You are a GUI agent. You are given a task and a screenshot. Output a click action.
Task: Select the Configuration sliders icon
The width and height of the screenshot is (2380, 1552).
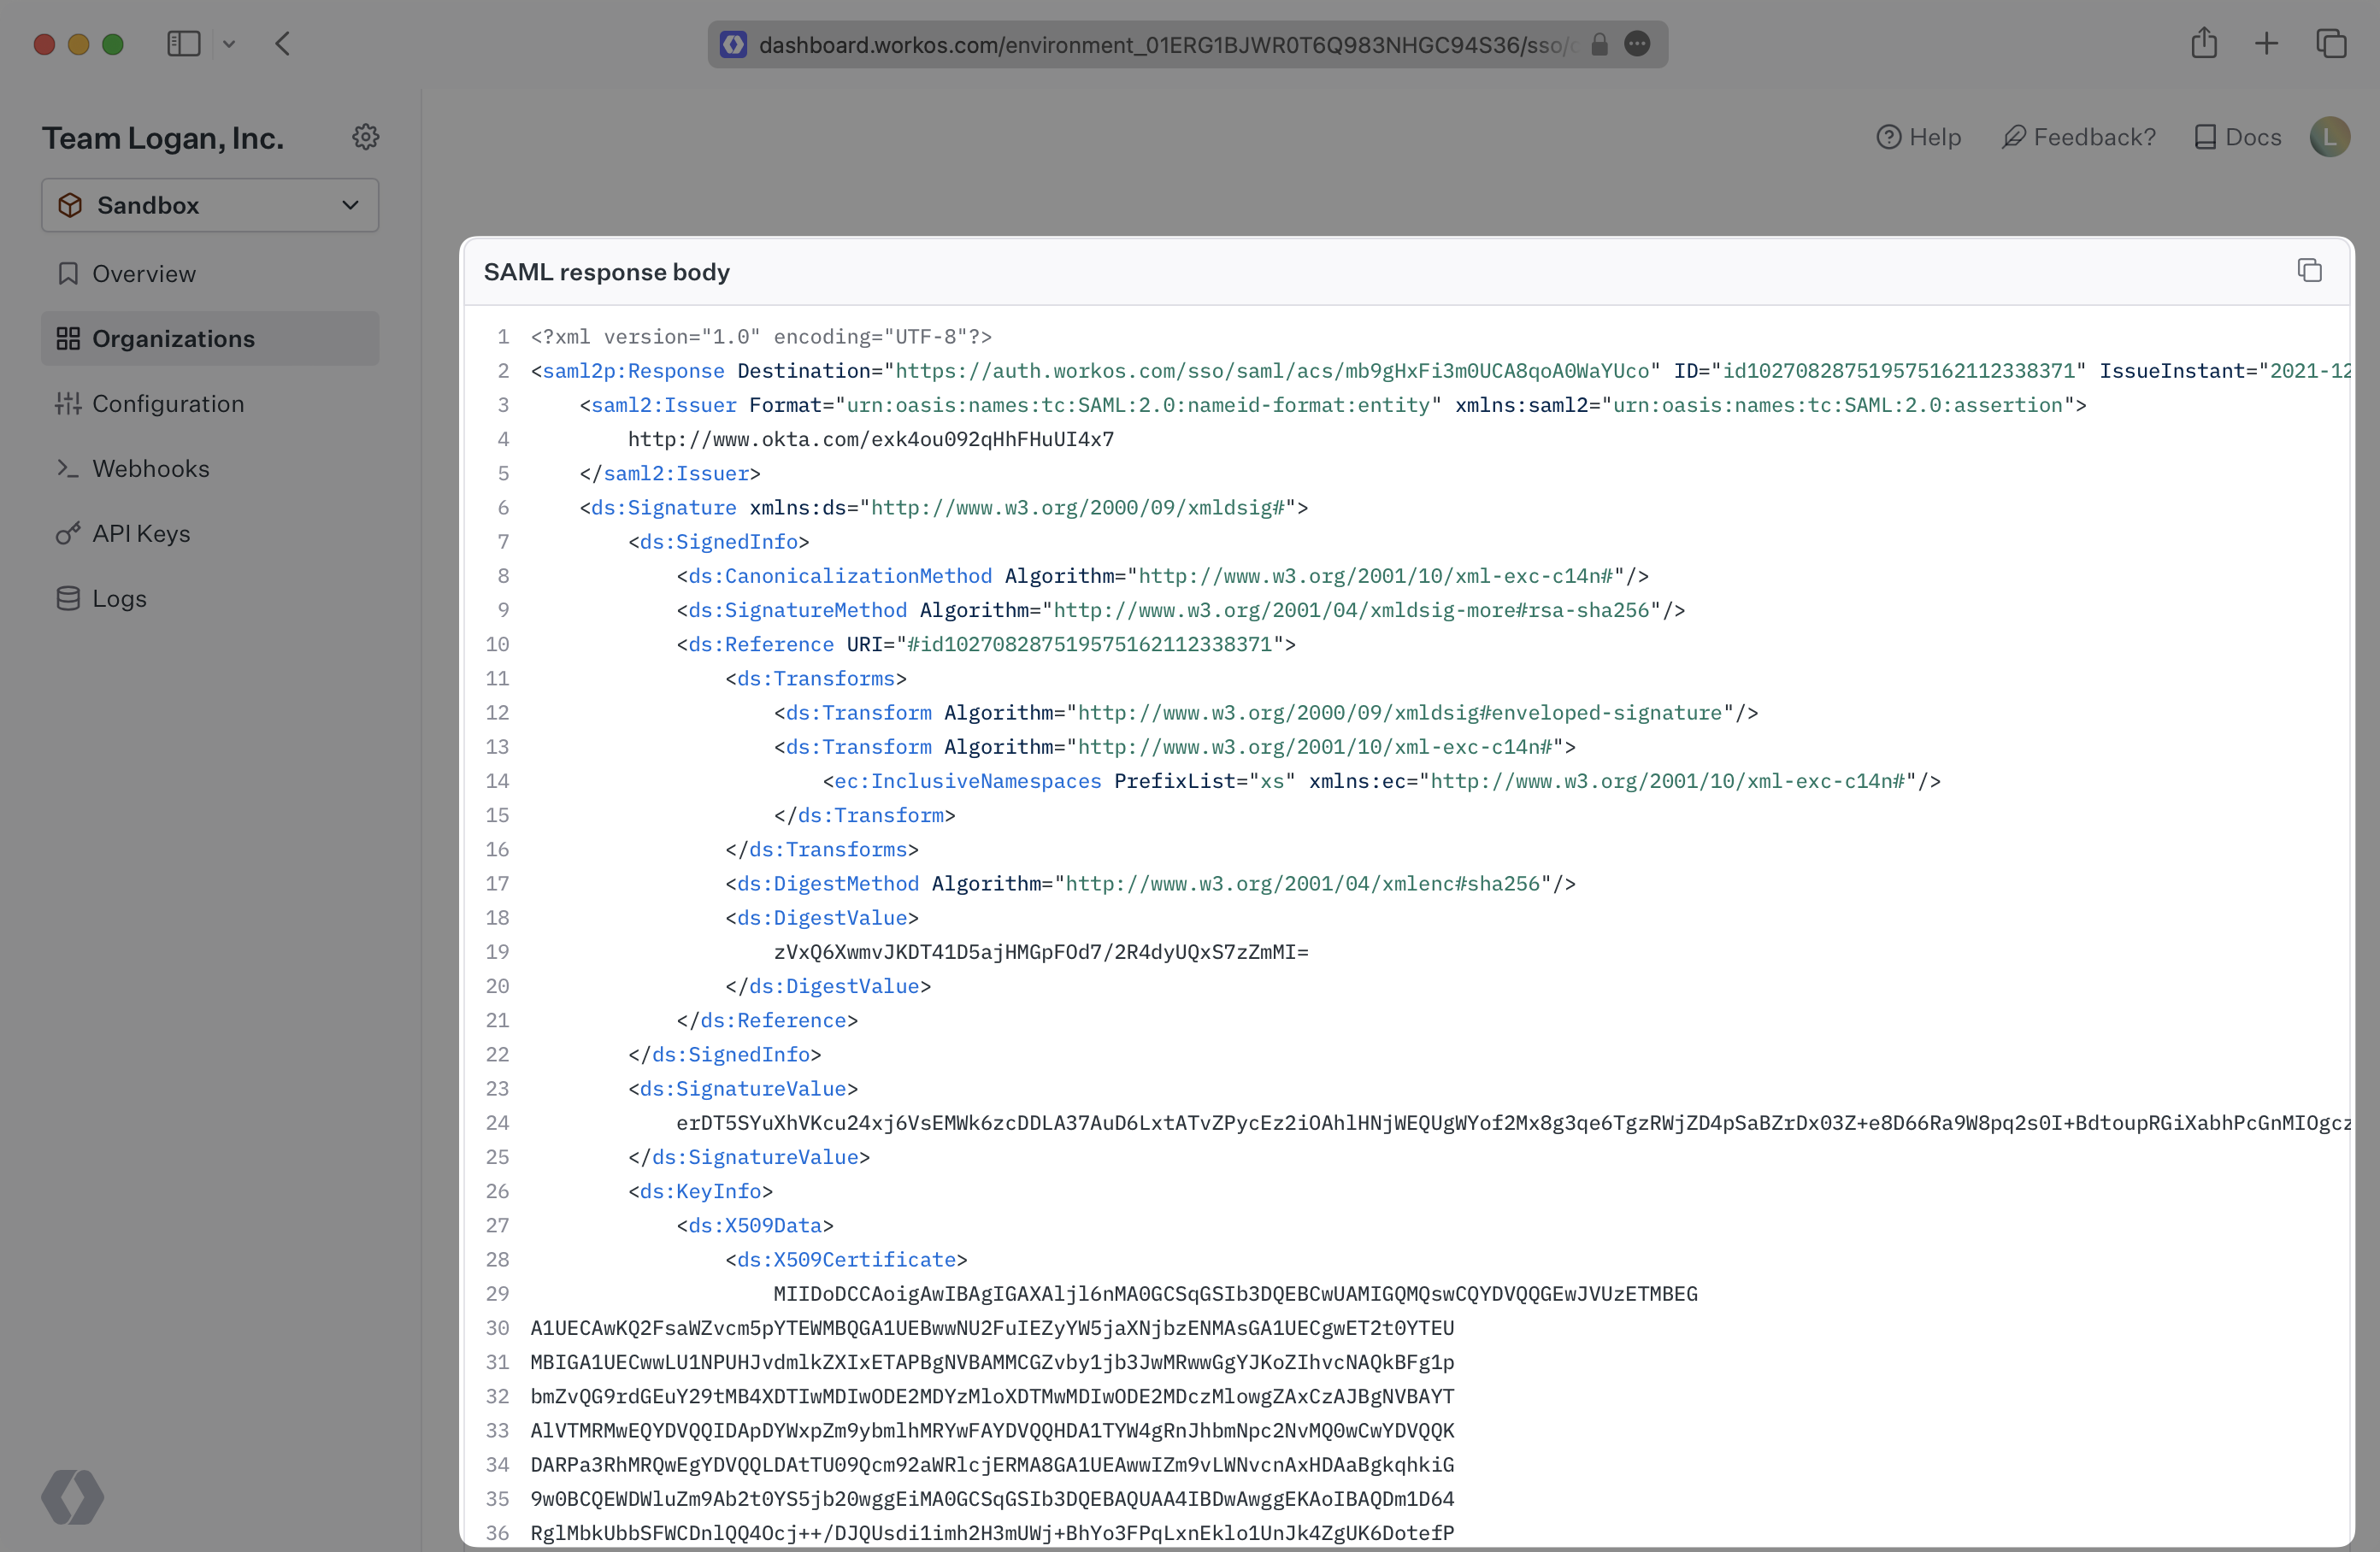[x=68, y=403]
